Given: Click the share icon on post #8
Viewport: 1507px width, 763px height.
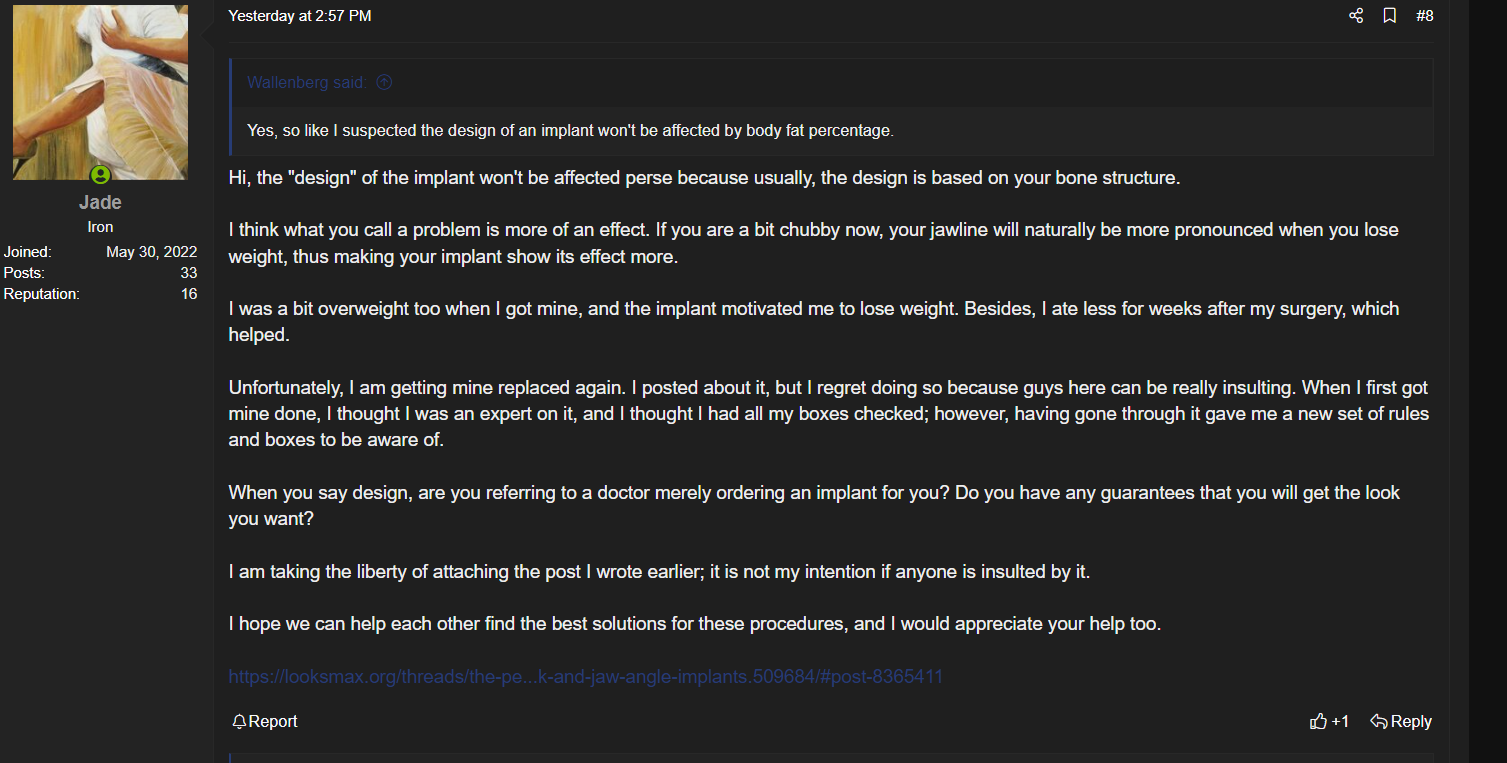Looking at the screenshot, I should click(x=1356, y=16).
